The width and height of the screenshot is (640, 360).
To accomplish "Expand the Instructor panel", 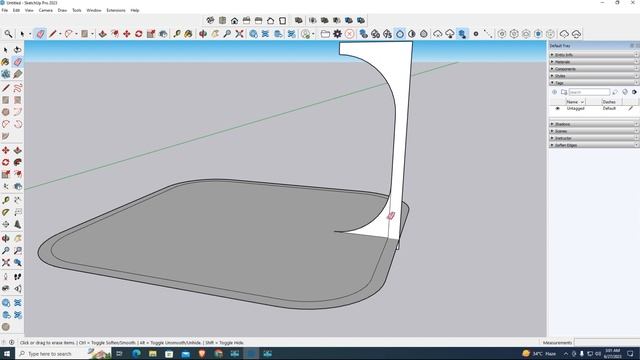I will coord(594,138).
